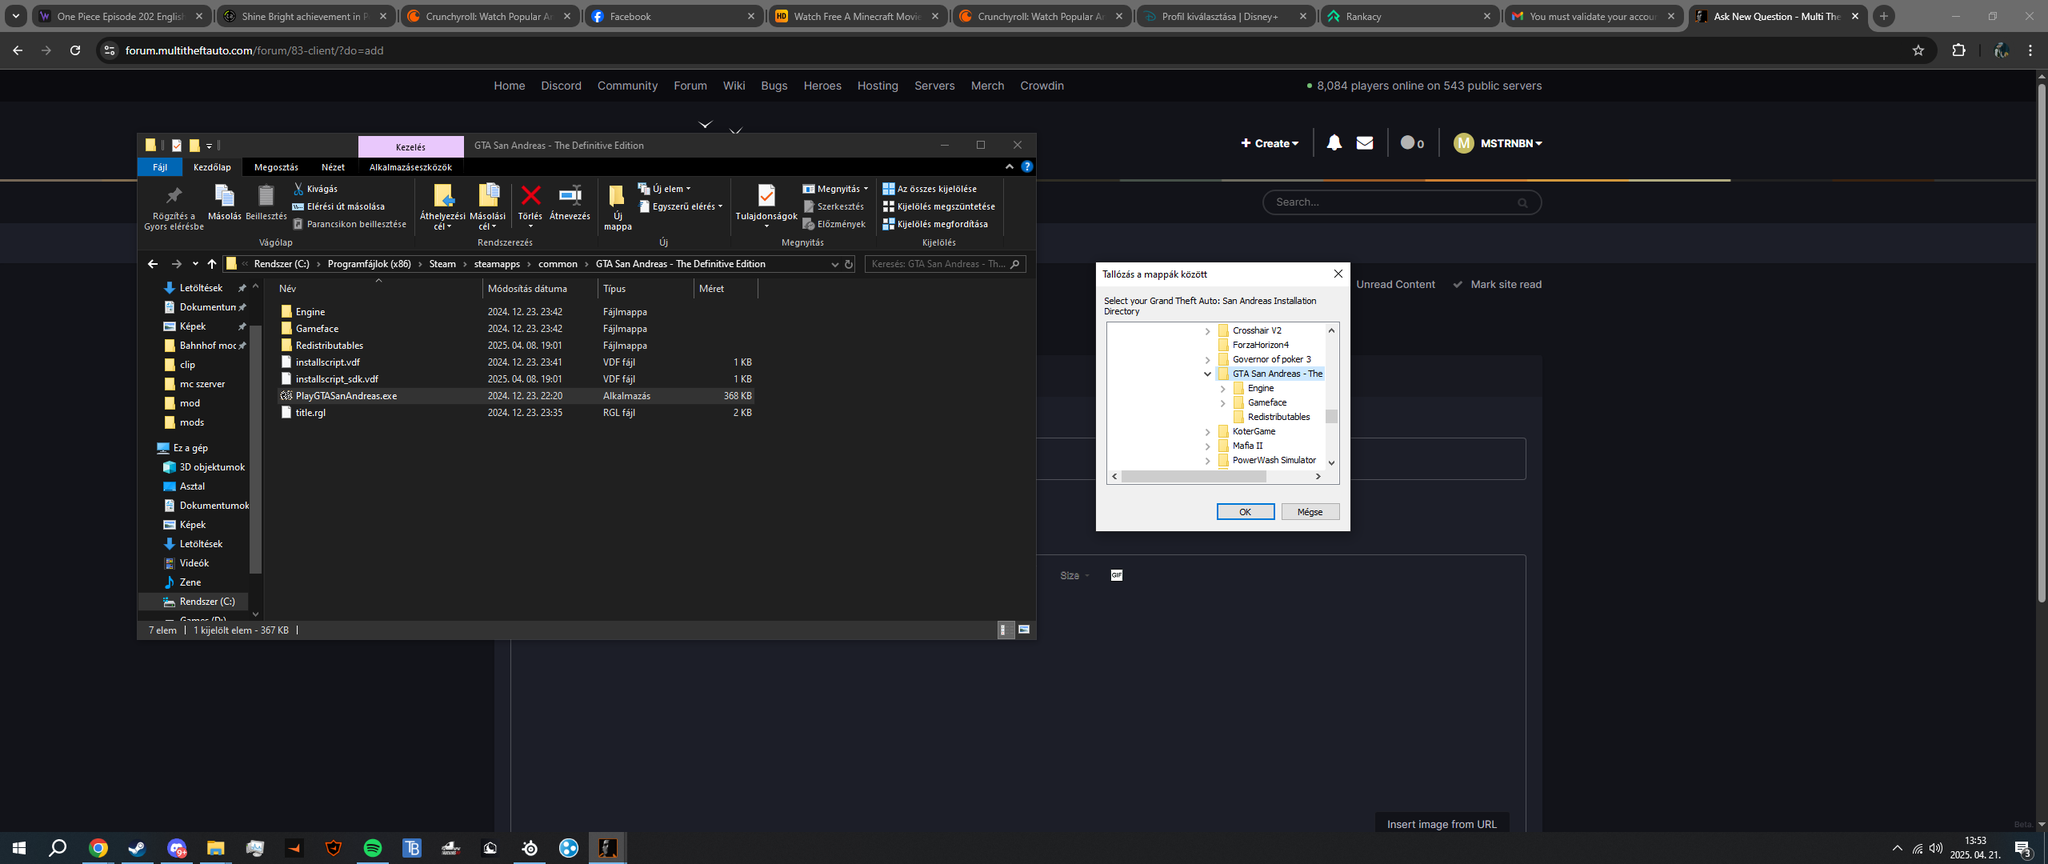Open the Rankacy browser tab
Viewport: 2048px width, 864px height.
click(1408, 16)
